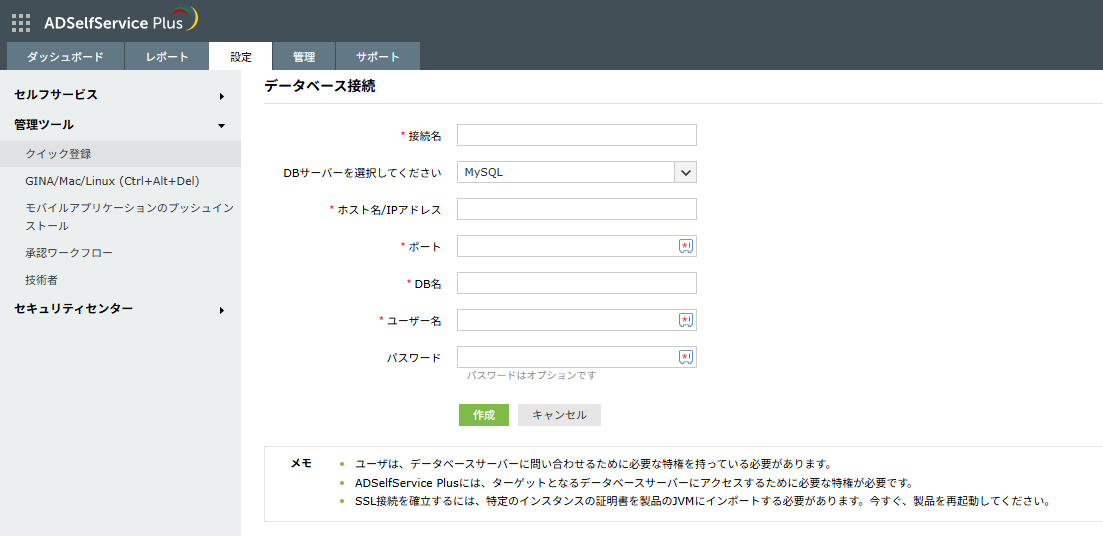Screen dimensions: 1103x536
Task: Open the apps grid icon
Action: [x=21, y=22]
